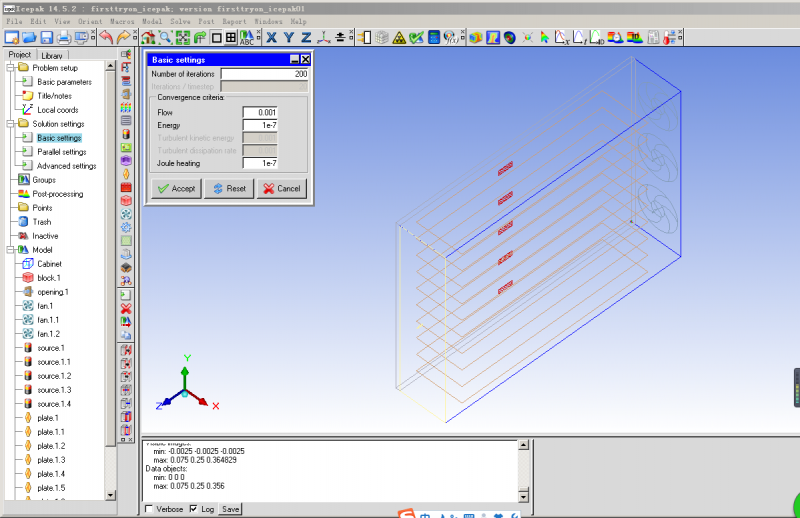800x518 pixels.
Task: Switch to the Library tab
Action: click(52, 55)
